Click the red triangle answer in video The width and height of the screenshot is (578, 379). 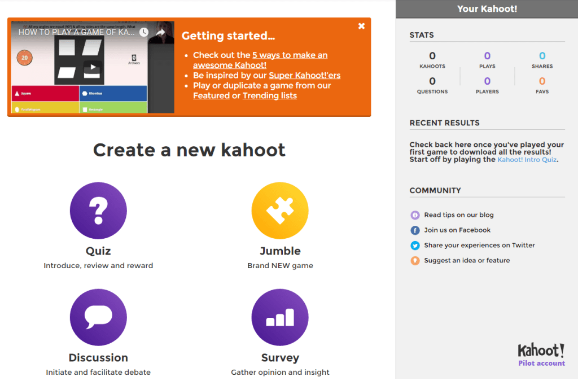point(45,93)
